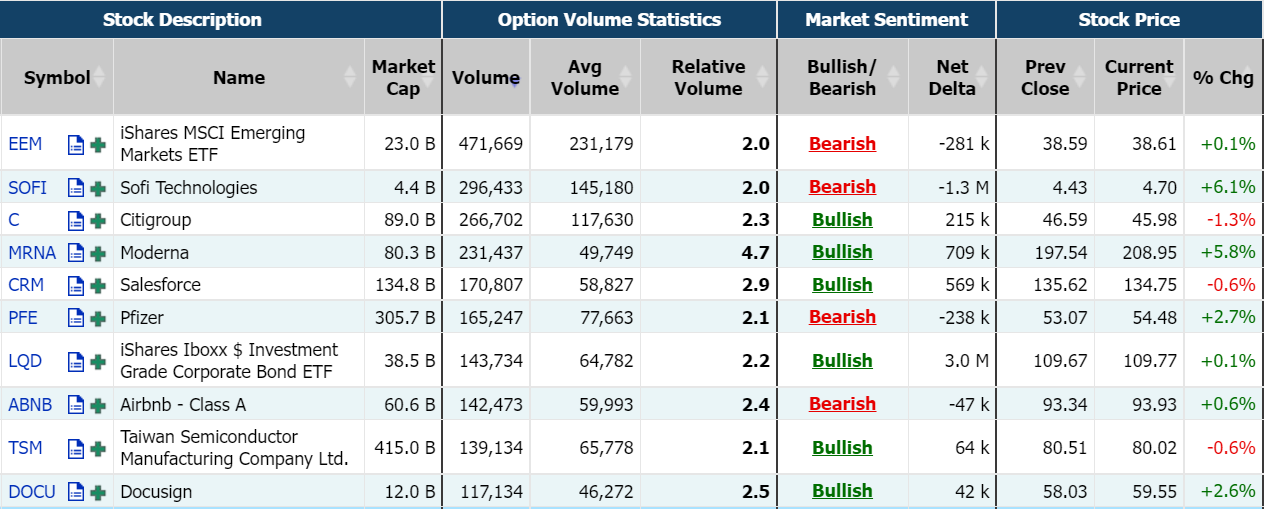1264x509 pixels.
Task: Sort by the Avg Volume header
Action: 585,77
